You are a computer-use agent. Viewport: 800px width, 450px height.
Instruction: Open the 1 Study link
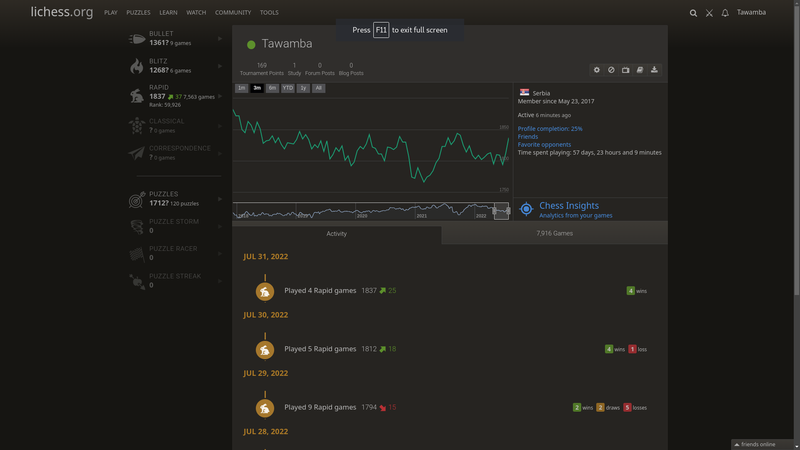tap(294, 69)
